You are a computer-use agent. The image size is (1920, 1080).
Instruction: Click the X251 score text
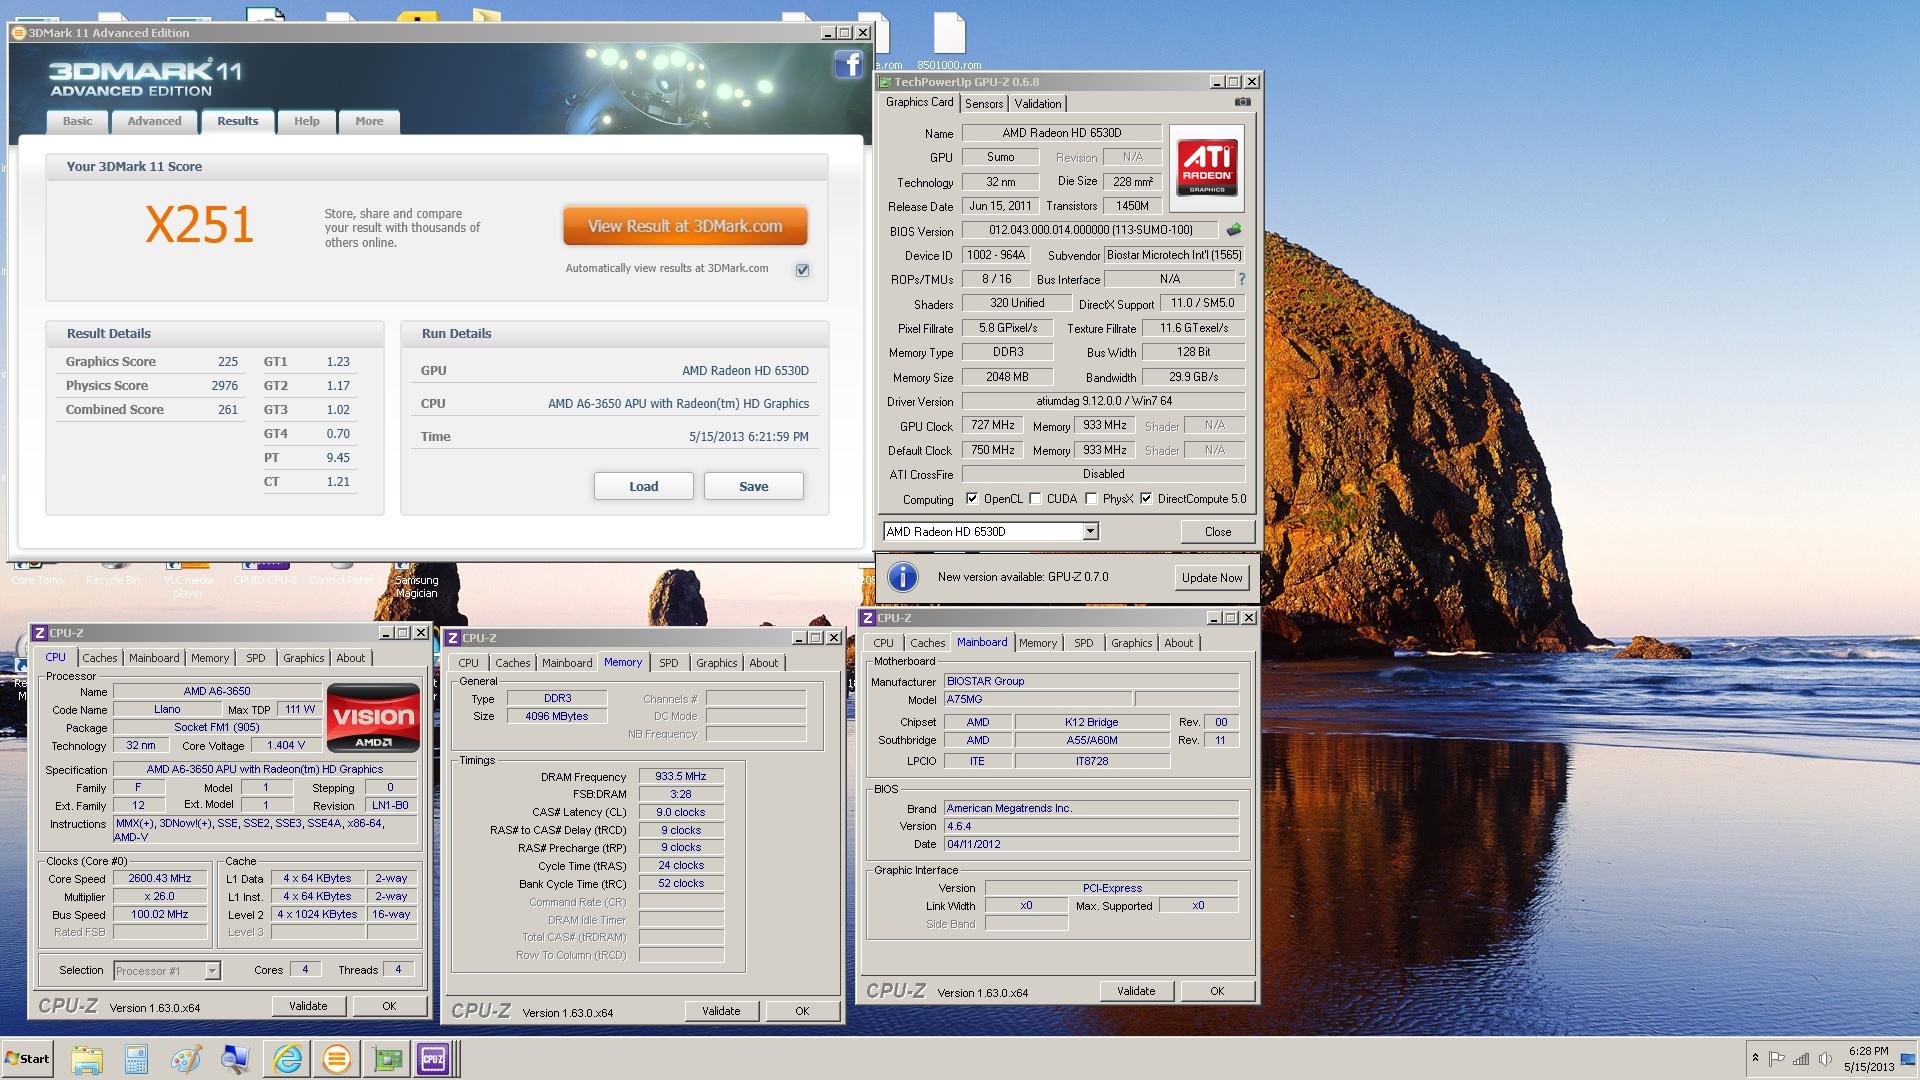[x=199, y=225]
